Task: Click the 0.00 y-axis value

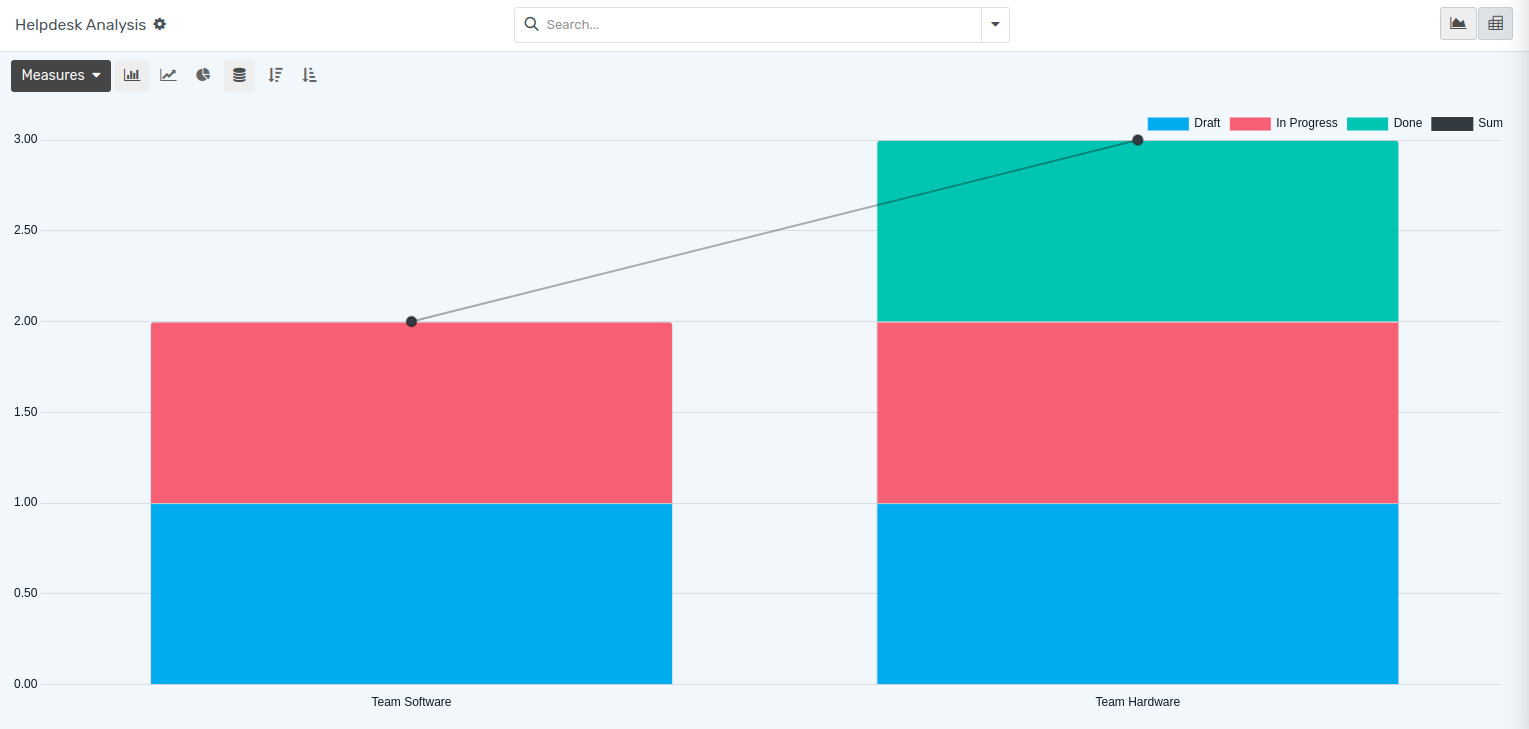Action: (x=26, y=684)
